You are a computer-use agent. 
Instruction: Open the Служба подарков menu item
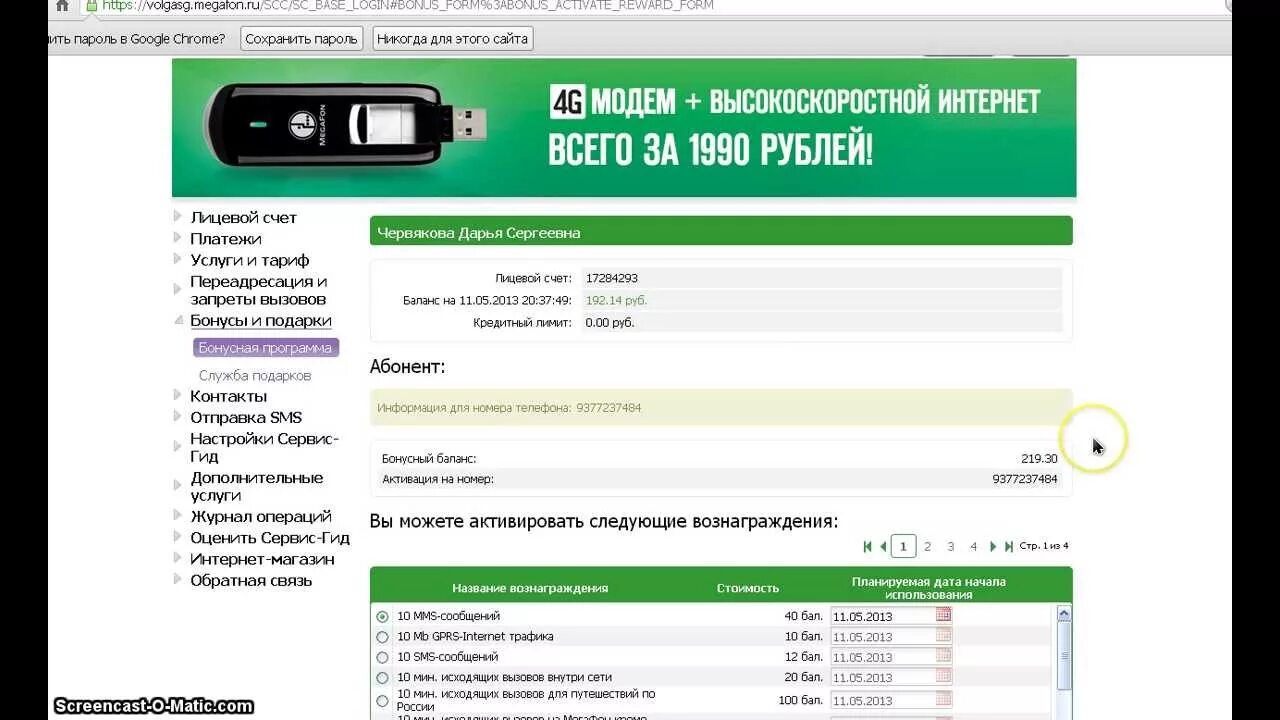[255, 375]
